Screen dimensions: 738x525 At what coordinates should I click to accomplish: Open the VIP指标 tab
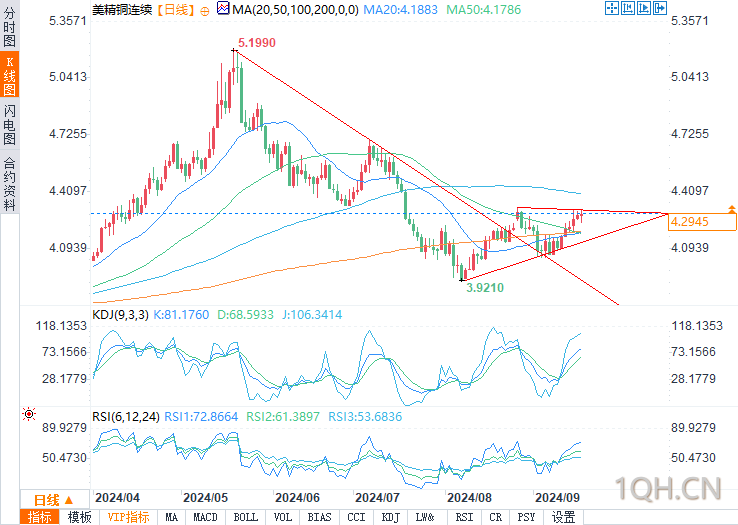click(128, 517)
